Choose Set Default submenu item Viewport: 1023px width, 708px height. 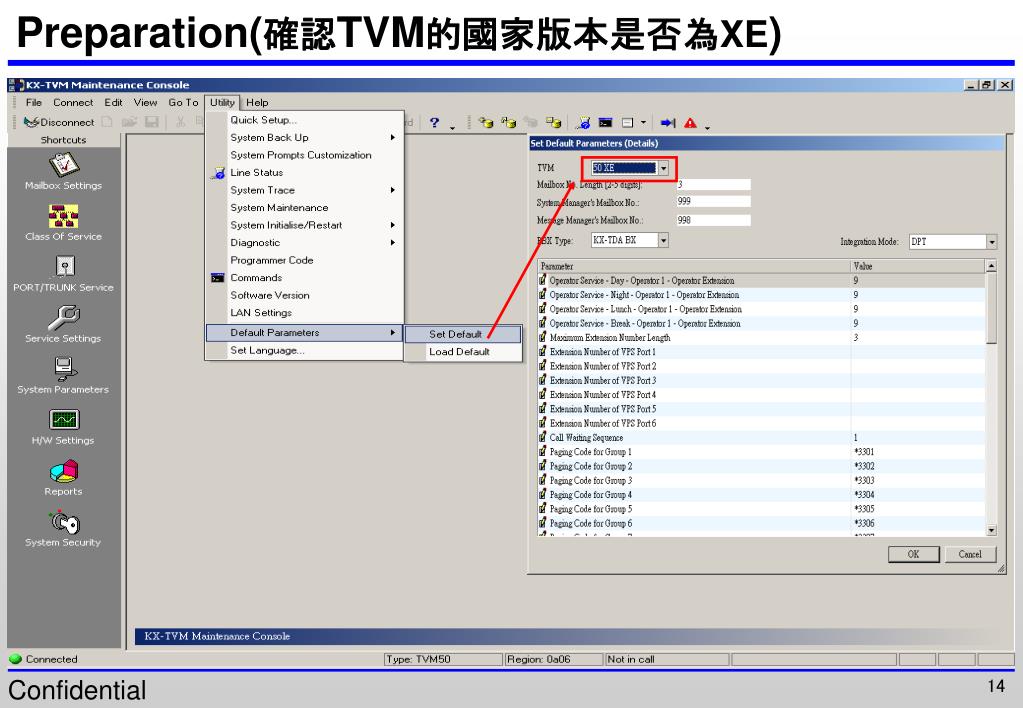[x=463, y=334]
